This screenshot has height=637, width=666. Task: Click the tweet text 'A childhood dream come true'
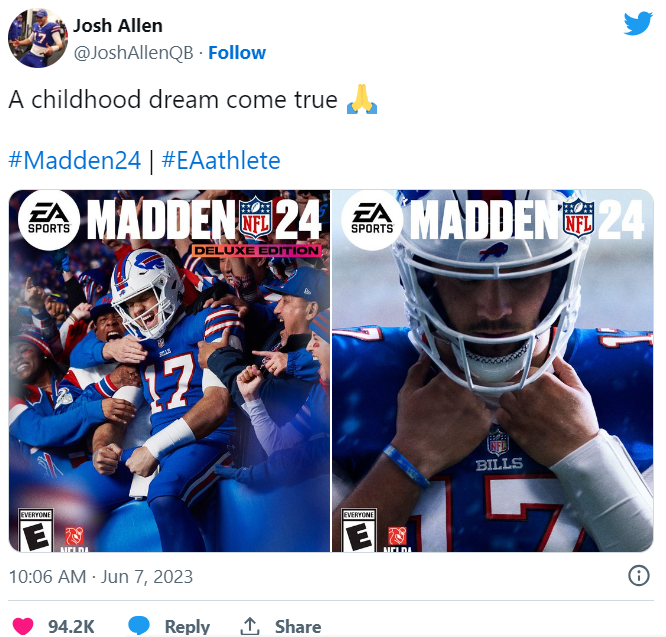tap(173, 100)
